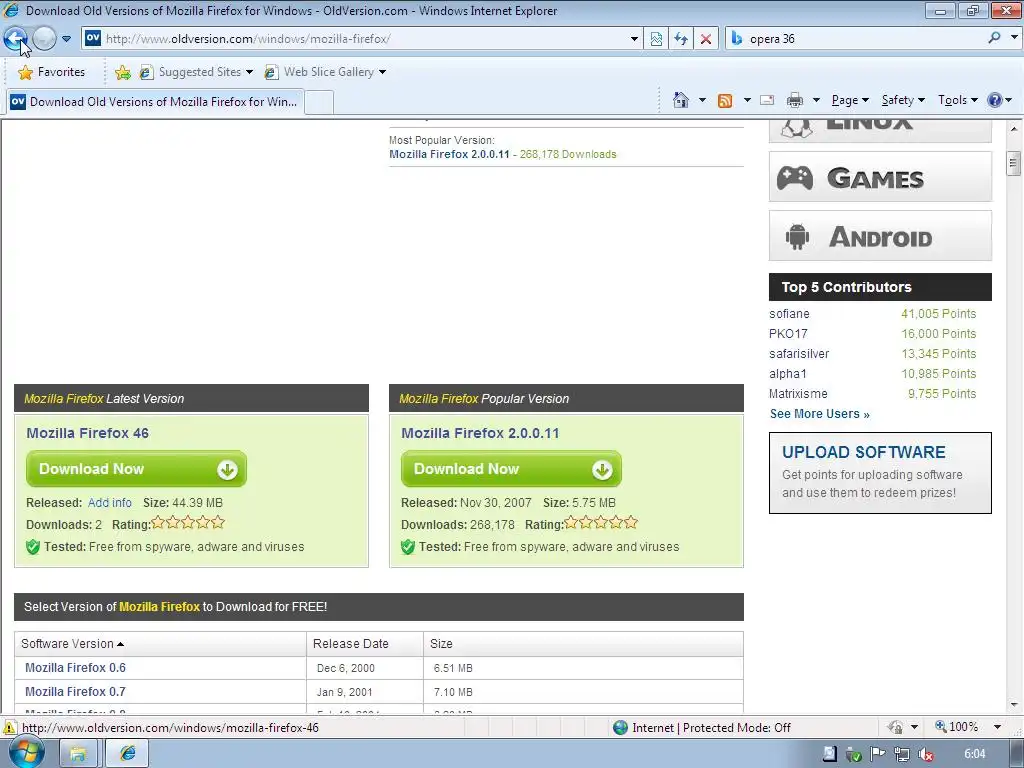Screen dimensions: 1024x768
Task: Follow the See More Users link
Action: pyautogui.click(x=820, y=414)
